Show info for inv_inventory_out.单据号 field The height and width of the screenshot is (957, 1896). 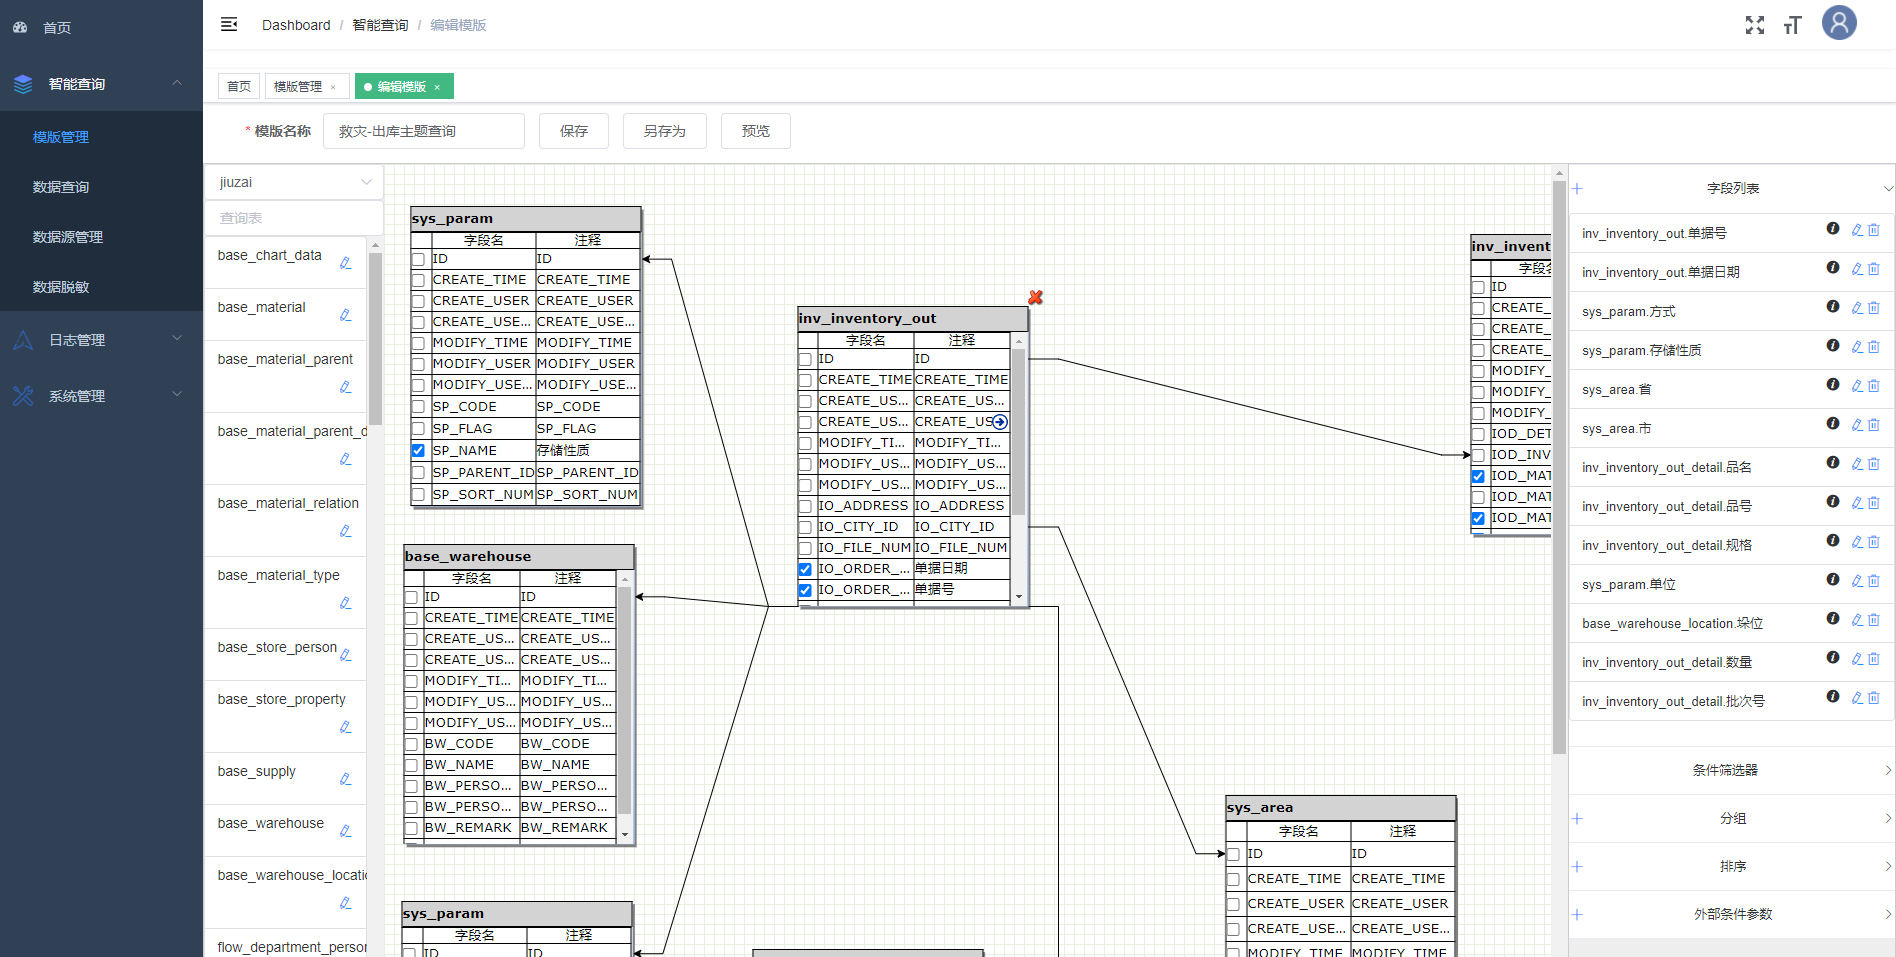1833,229
